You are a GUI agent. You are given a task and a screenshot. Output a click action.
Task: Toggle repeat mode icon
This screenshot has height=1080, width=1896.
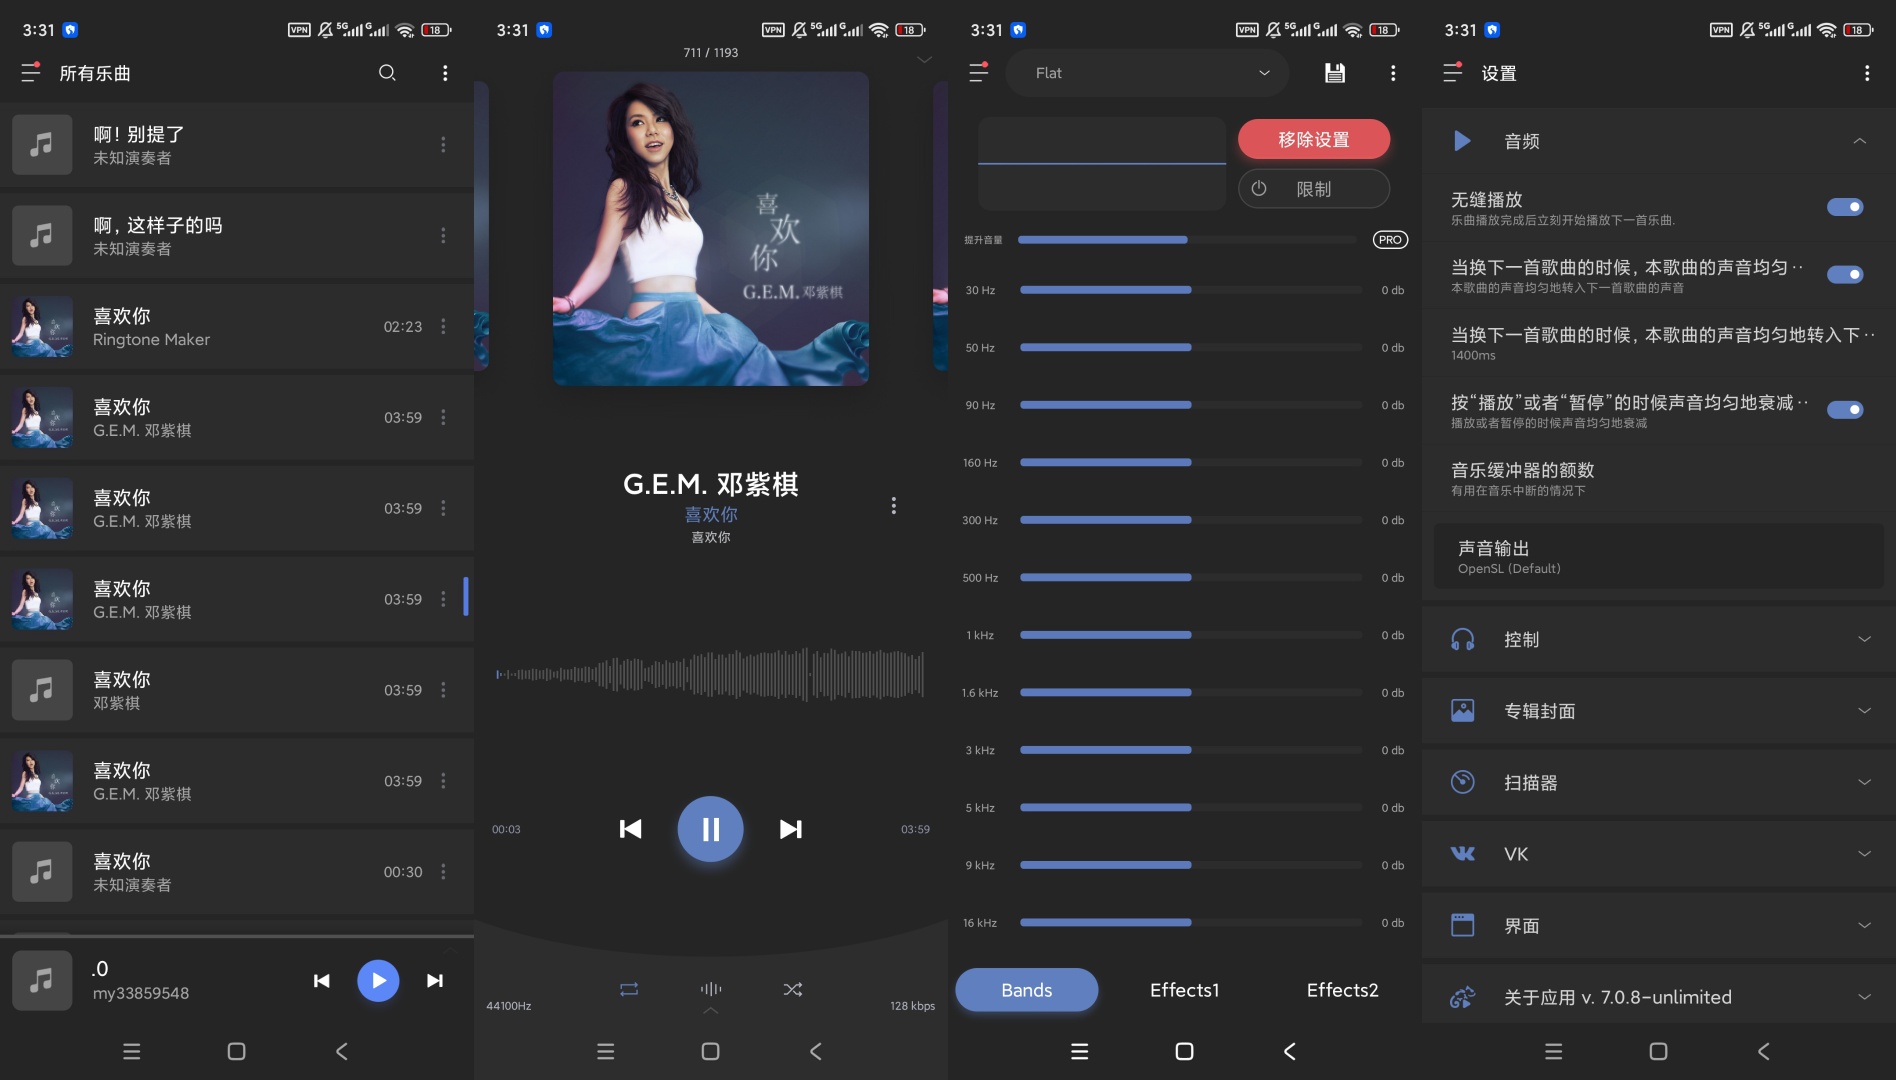(x=628, y=989)
